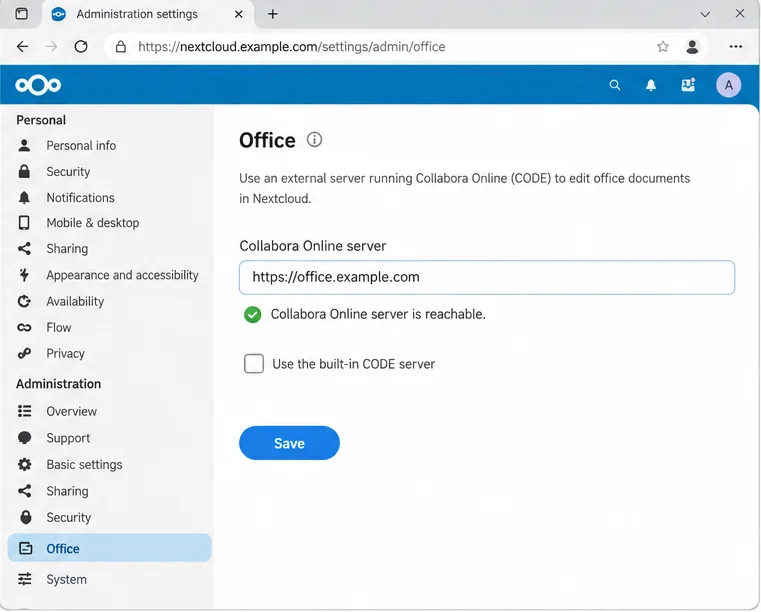Close the browser window
This screenshot has height=612, width=761.
point(740,14)
